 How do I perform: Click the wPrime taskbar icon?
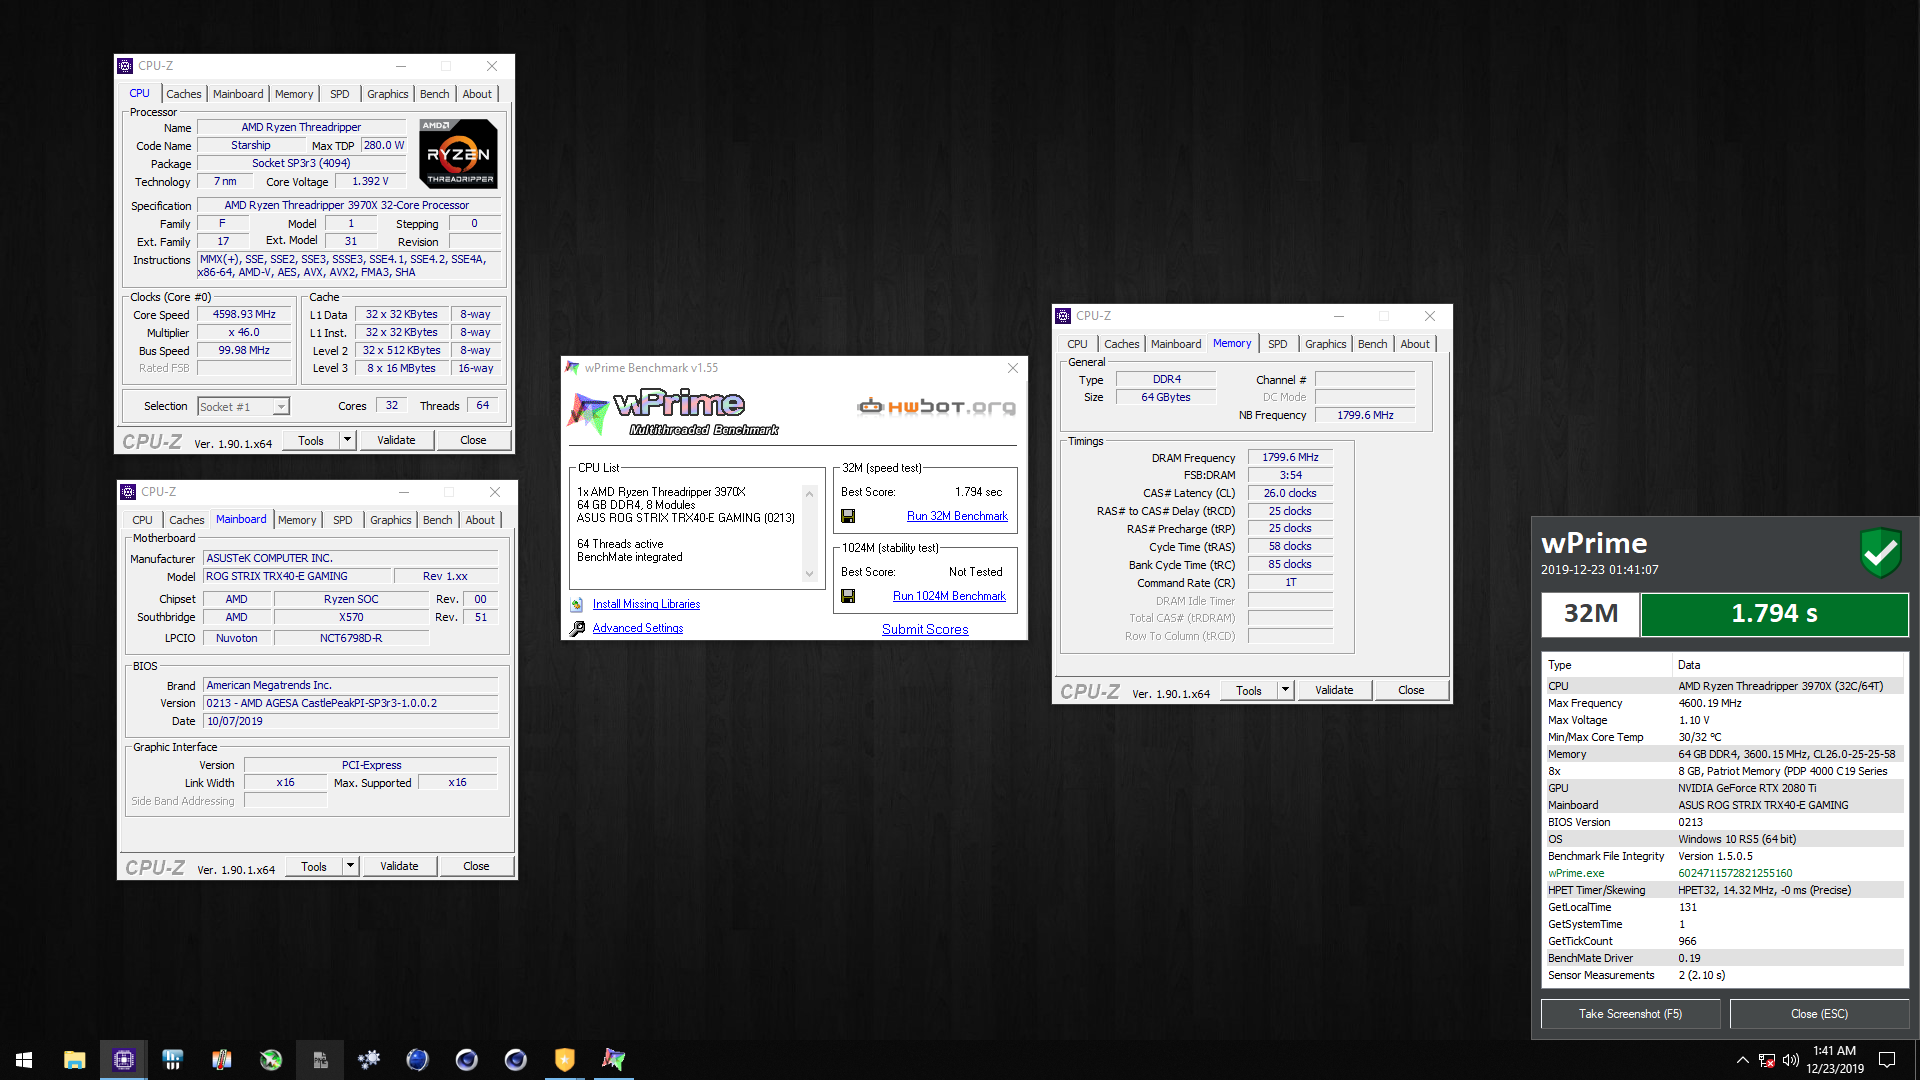tap(613, 1060)
